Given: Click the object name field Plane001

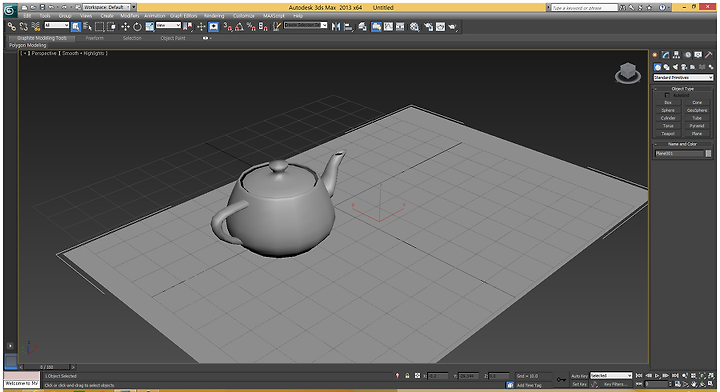Looking at the screenshot, I should click(x=679, y=153).
